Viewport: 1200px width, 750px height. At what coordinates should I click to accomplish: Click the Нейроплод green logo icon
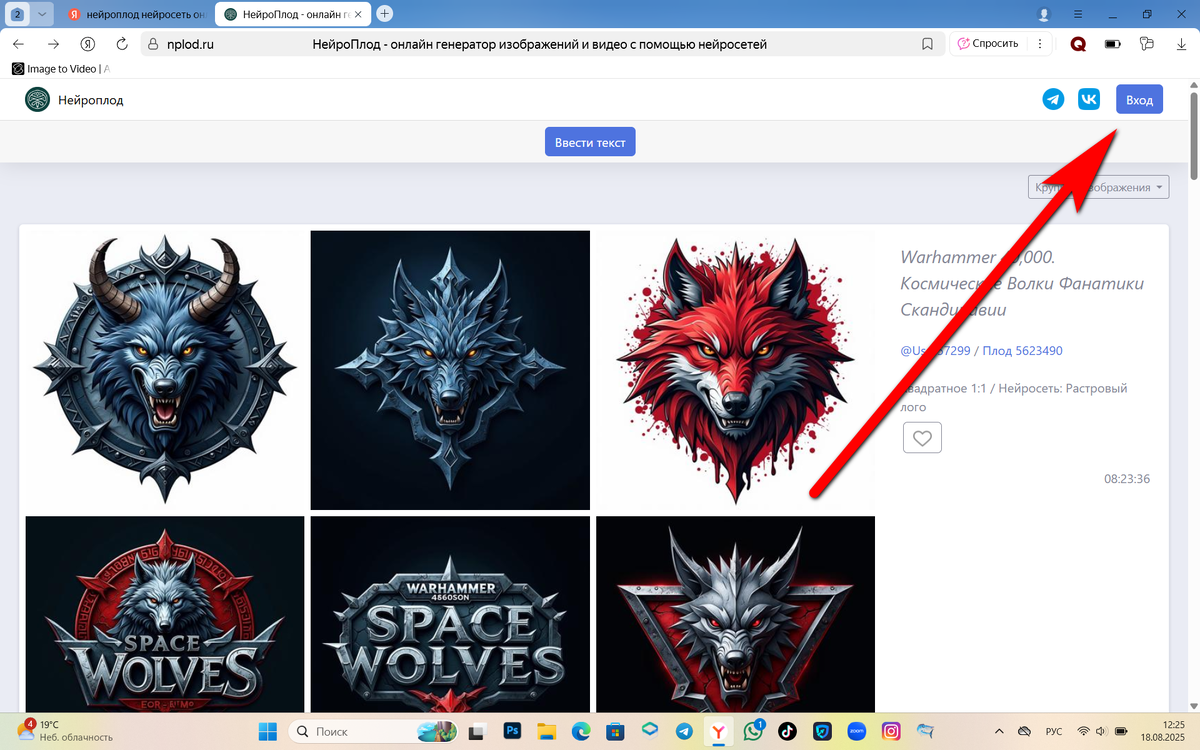tap(37, 99)
